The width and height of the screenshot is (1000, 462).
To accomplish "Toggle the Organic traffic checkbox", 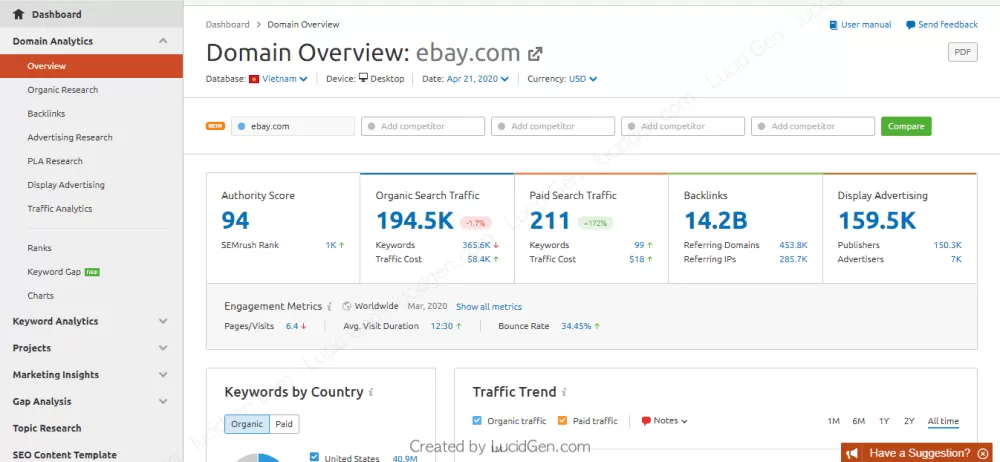I will [477, 421].
